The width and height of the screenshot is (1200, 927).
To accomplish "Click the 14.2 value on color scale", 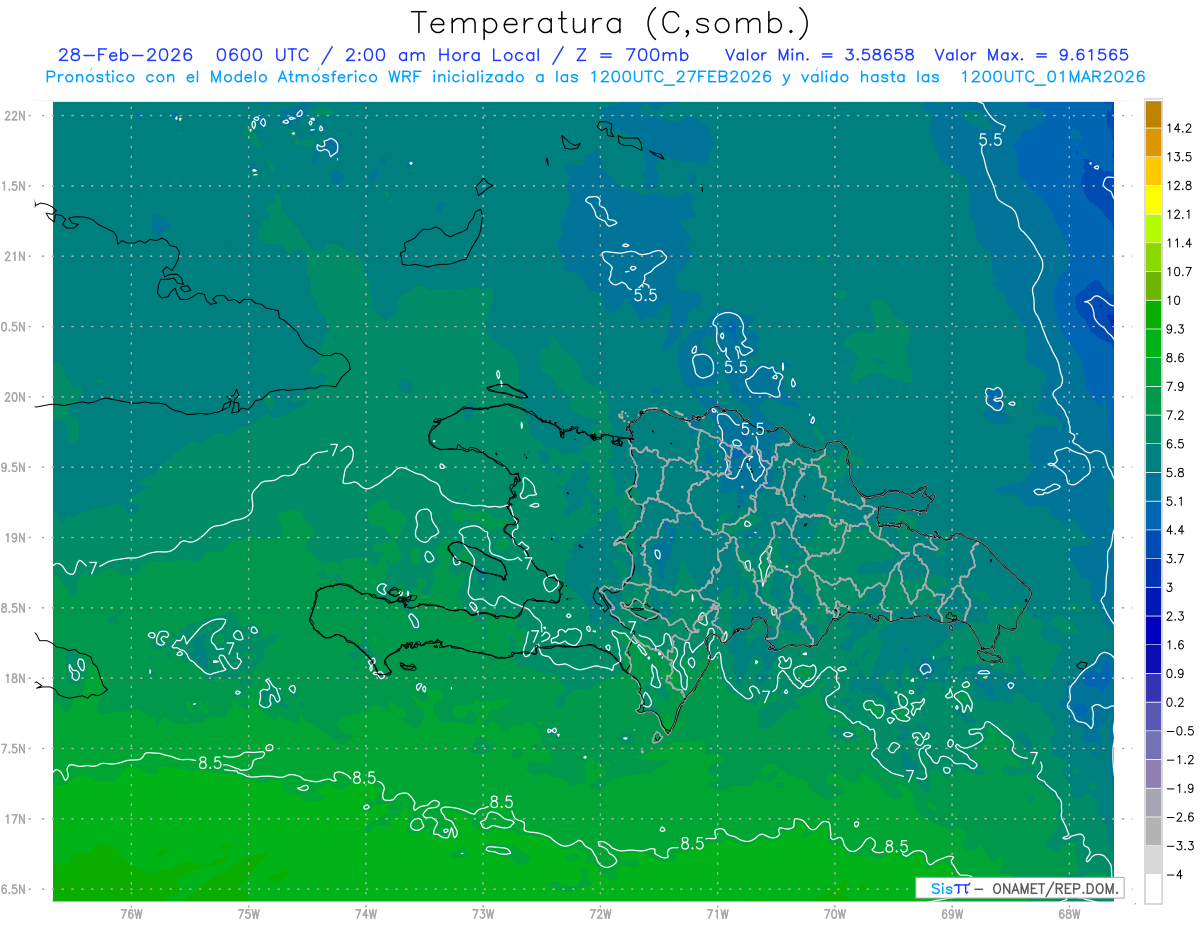I will [x=1180, y=128].
